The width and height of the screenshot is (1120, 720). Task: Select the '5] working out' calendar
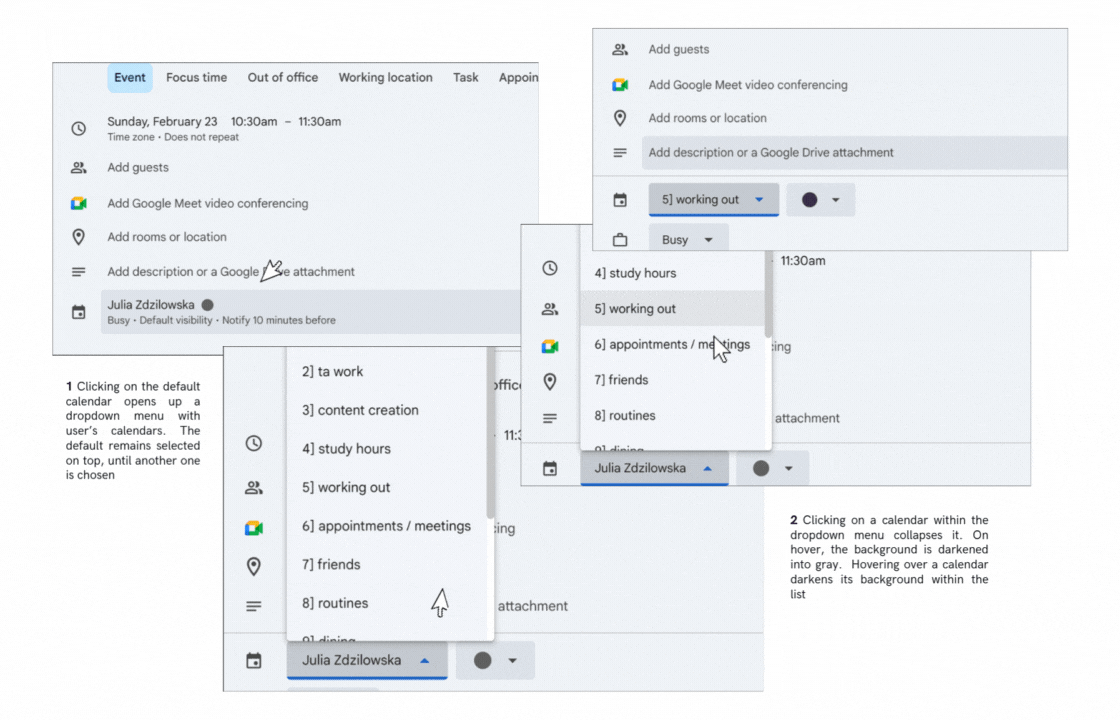tap(634, 308)
